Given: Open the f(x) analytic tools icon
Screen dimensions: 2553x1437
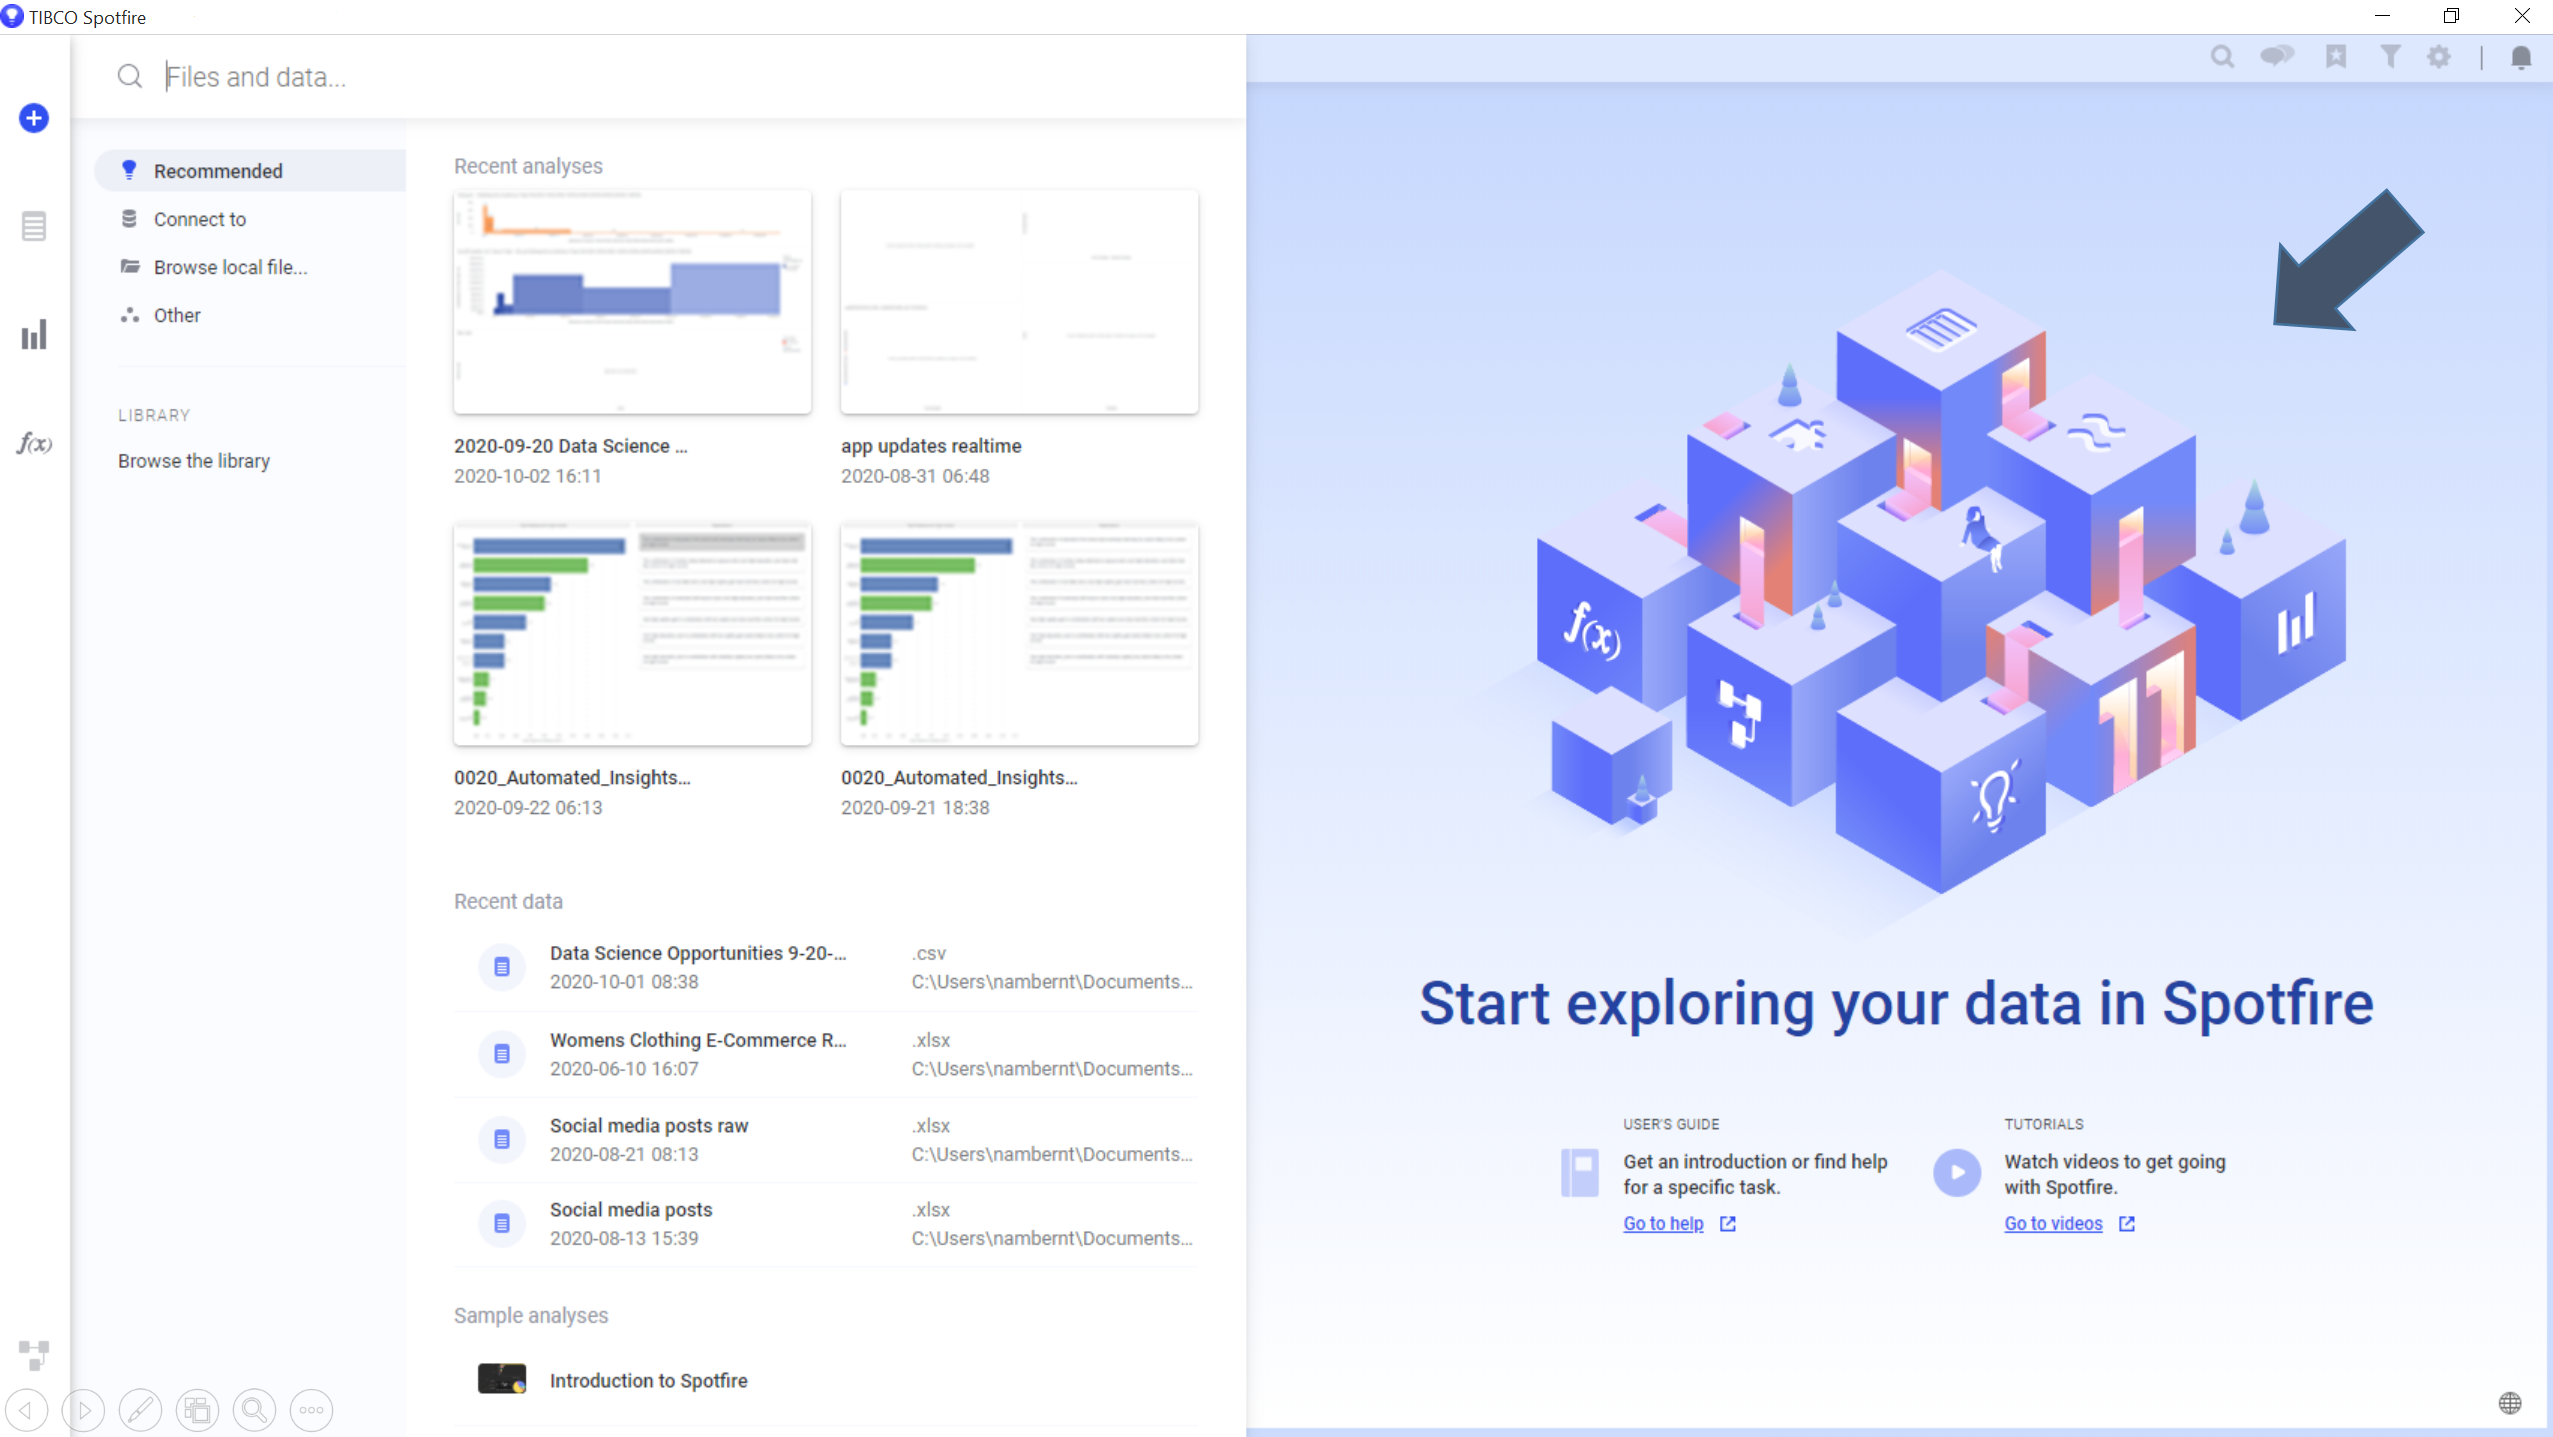Looking at the screenshot, I should (x=34, y=443).
